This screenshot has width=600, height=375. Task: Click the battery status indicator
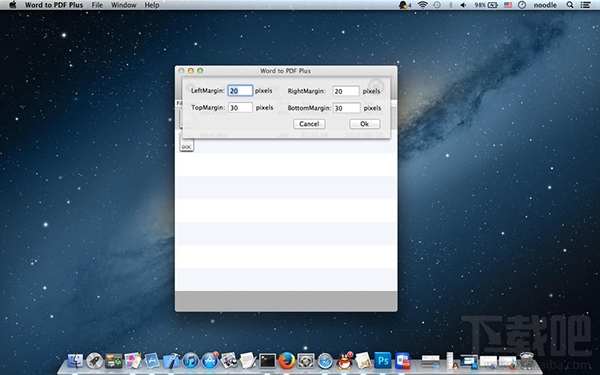(486, 5)
